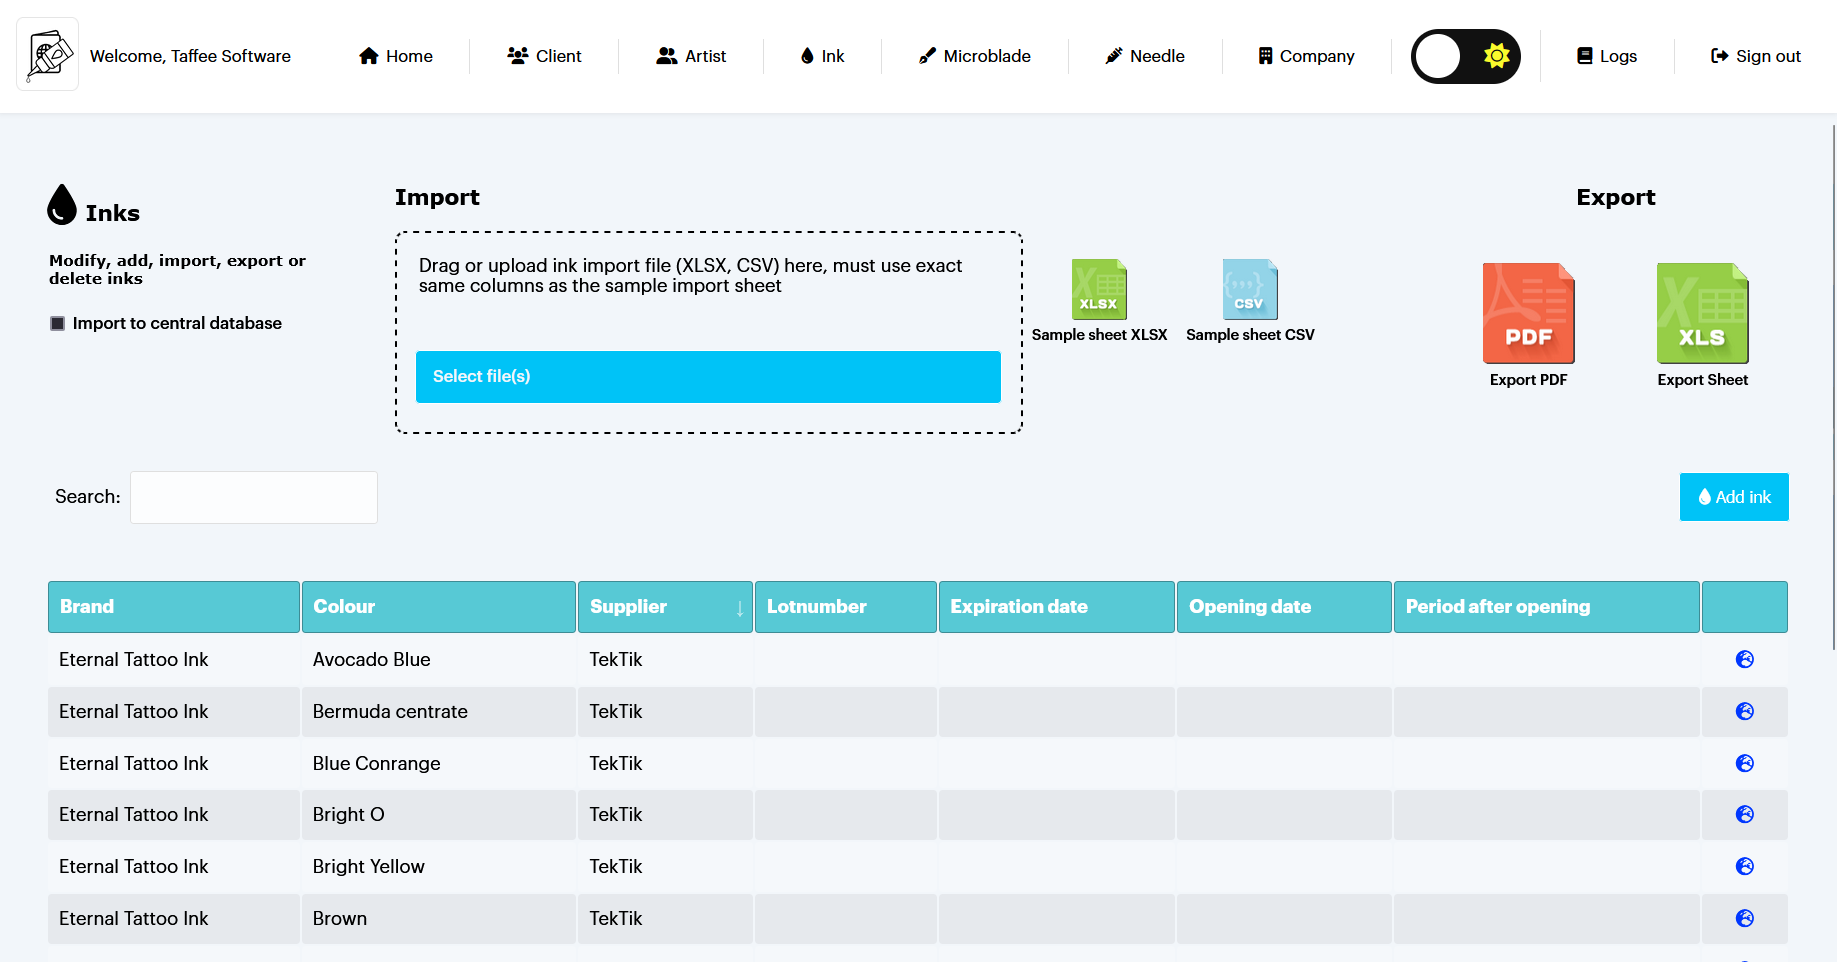Click the Export Sheet XLS icon
1837x962 pixels.
click(1702, 314)
